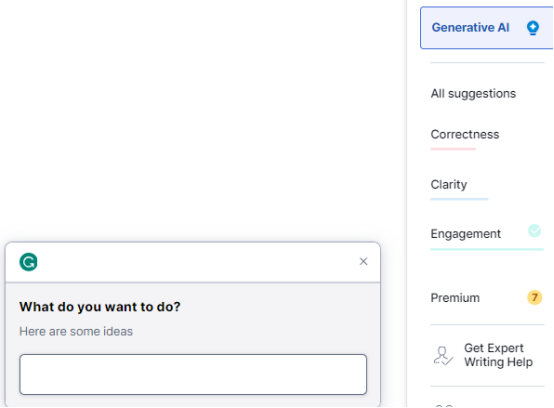
Task: Click the Generative AI lightbulb icon
Action: tap(533, 28)
